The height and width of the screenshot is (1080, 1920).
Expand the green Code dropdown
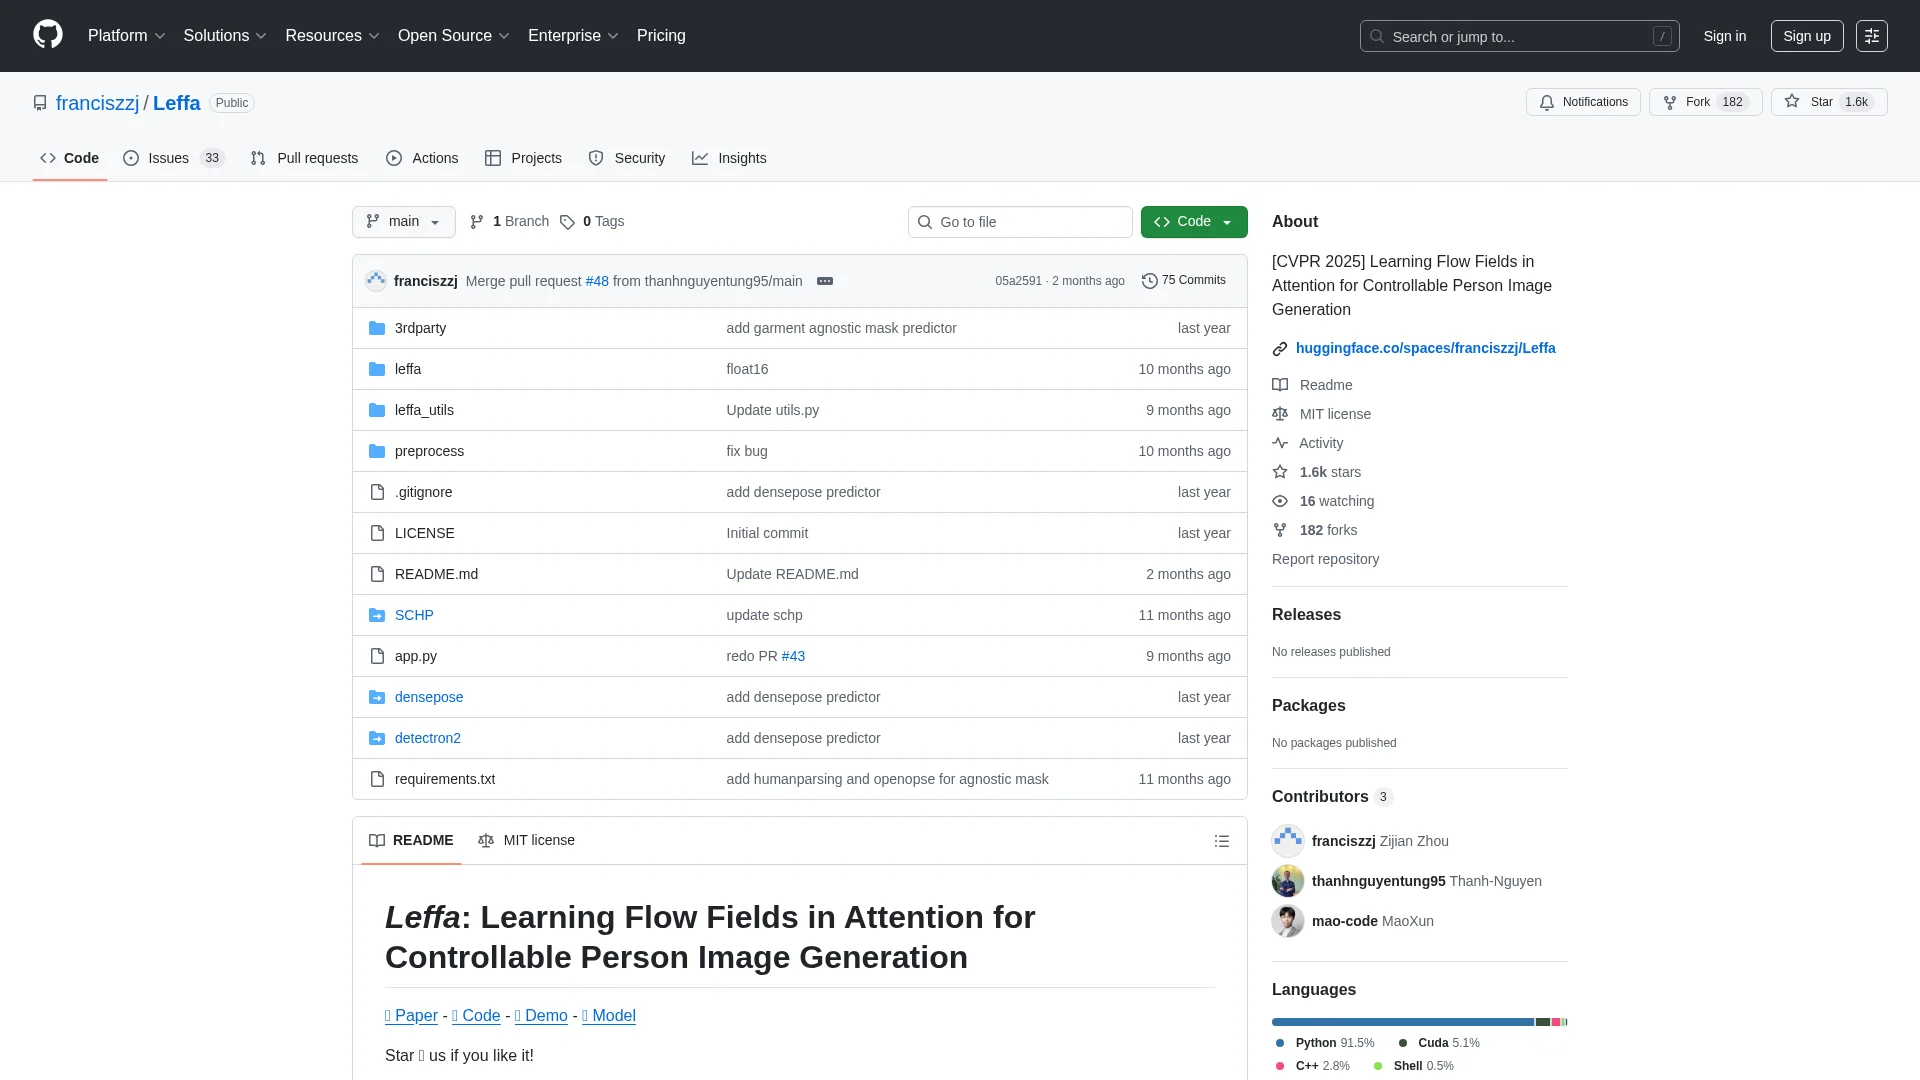click(x=1194, y=222)
